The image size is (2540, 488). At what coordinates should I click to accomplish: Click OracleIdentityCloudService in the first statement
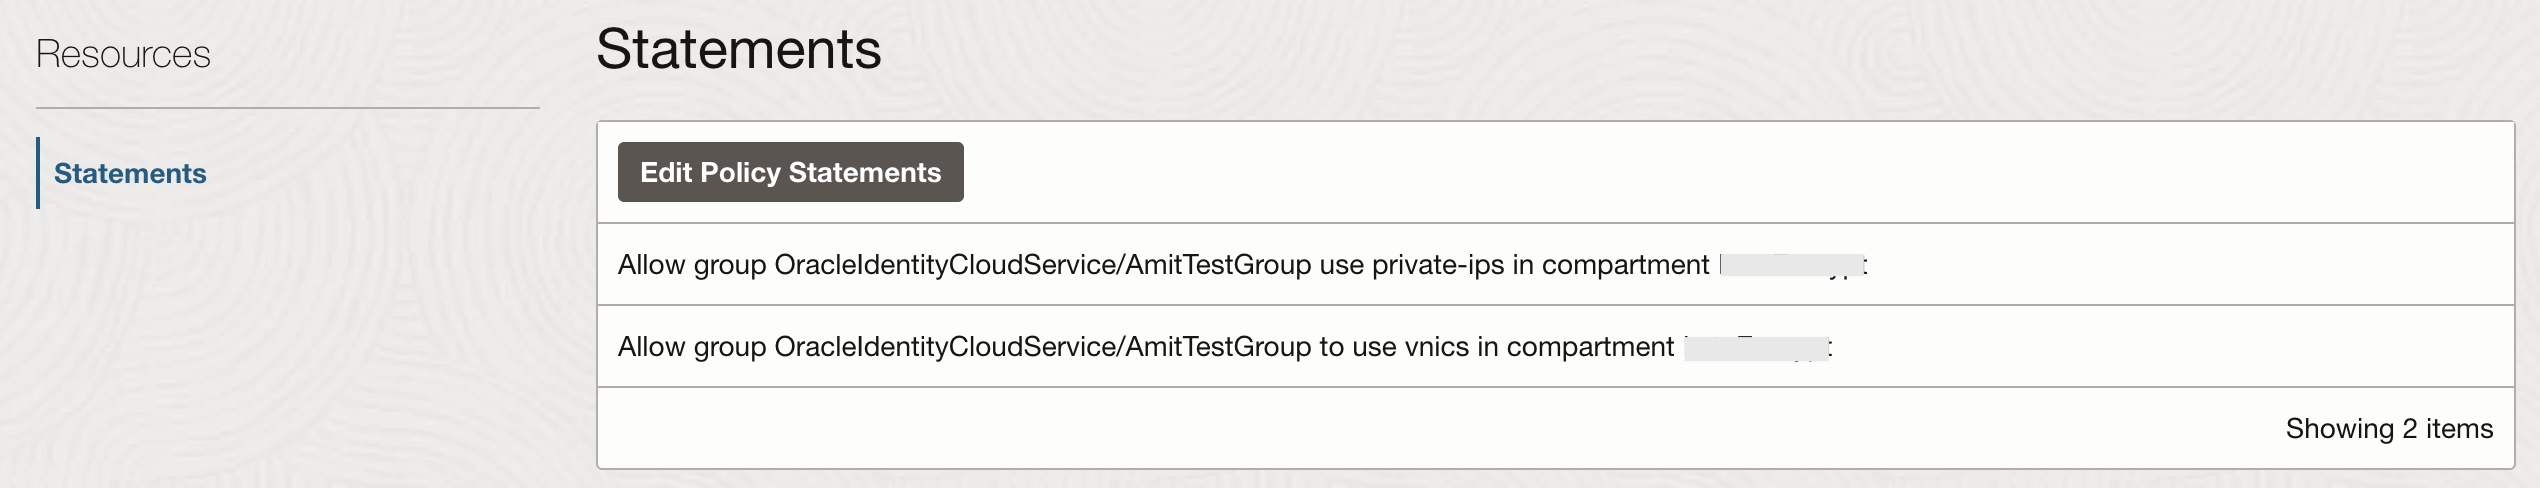(945, 265)
